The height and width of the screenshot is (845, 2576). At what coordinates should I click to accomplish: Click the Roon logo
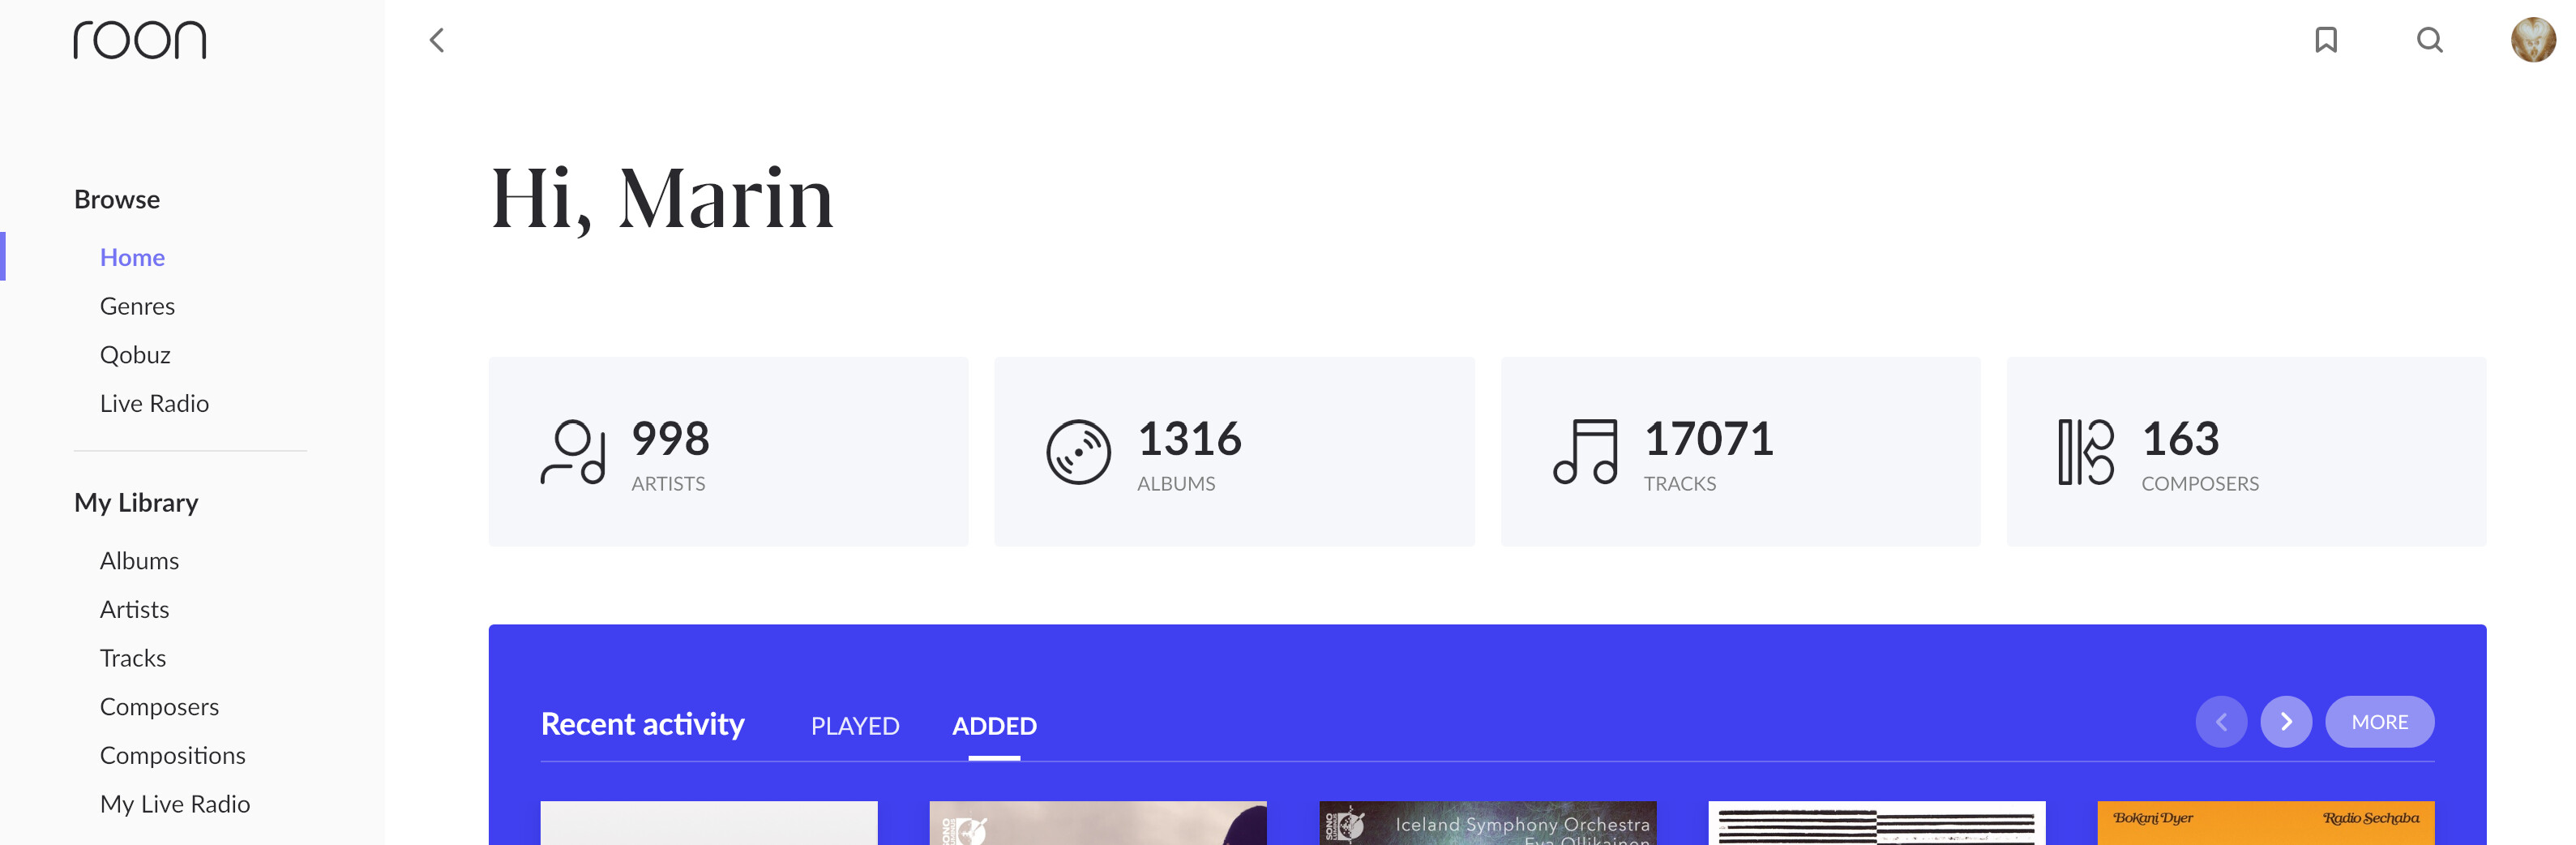tap(140, 40)
